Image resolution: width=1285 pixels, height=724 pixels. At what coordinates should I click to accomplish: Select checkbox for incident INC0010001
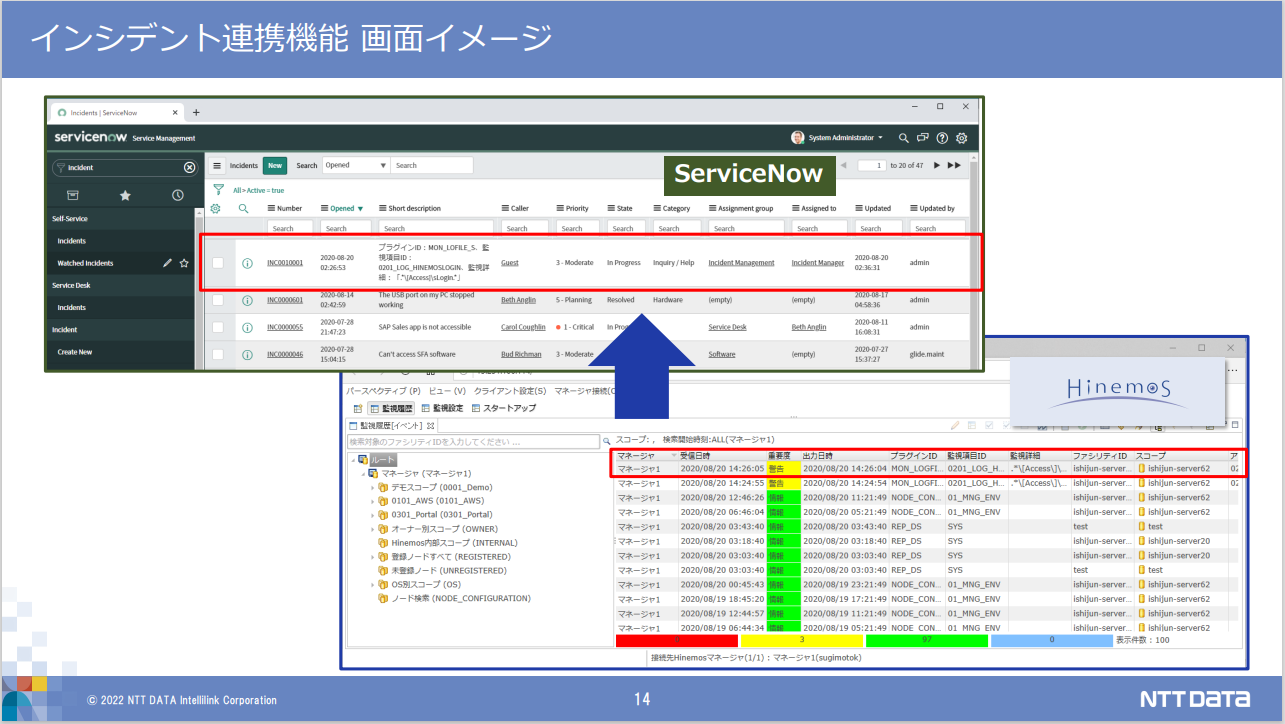[x=218, y=263]
